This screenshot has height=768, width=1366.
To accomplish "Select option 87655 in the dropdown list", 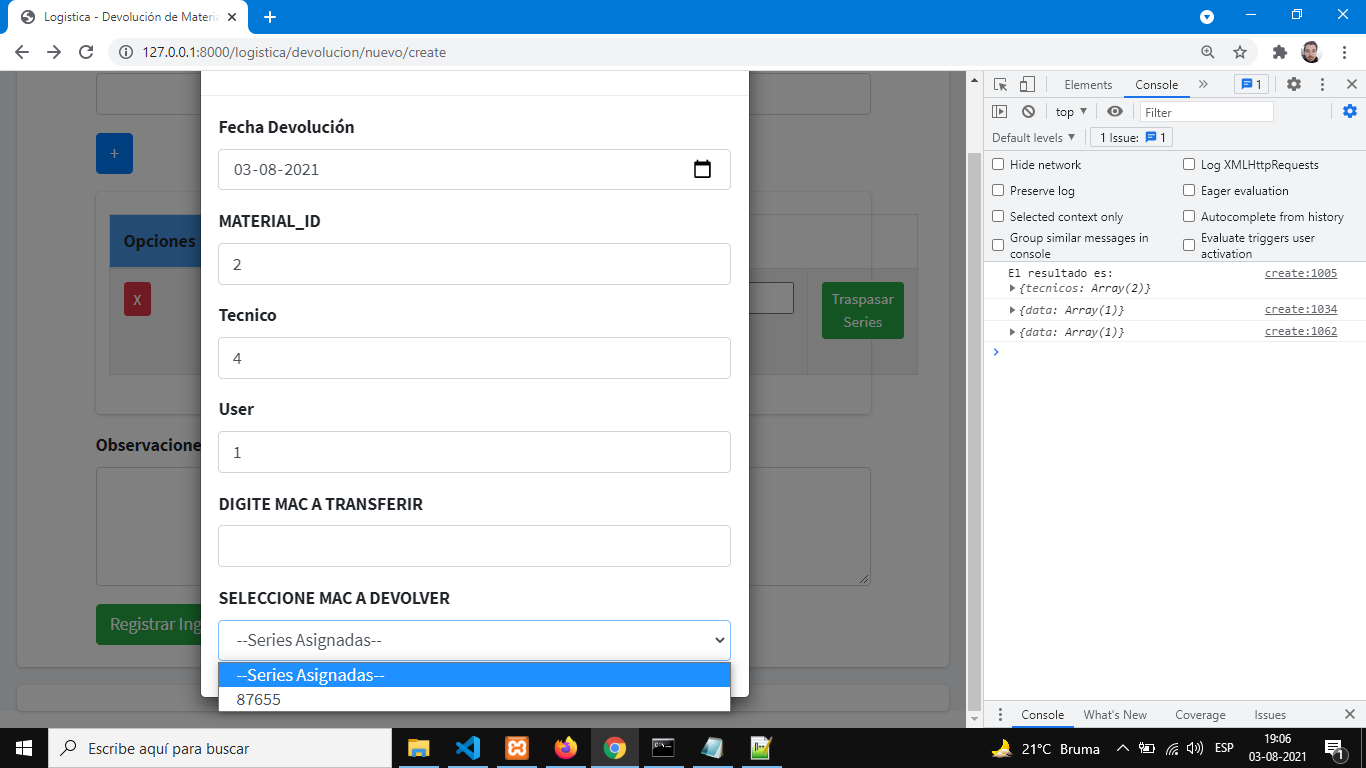I will (x=474, y=700).
